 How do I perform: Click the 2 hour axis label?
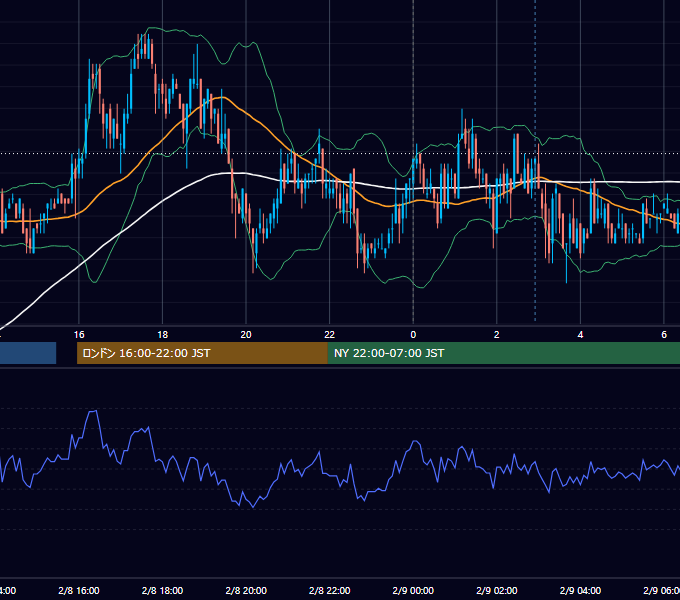[x=497, y=335]
